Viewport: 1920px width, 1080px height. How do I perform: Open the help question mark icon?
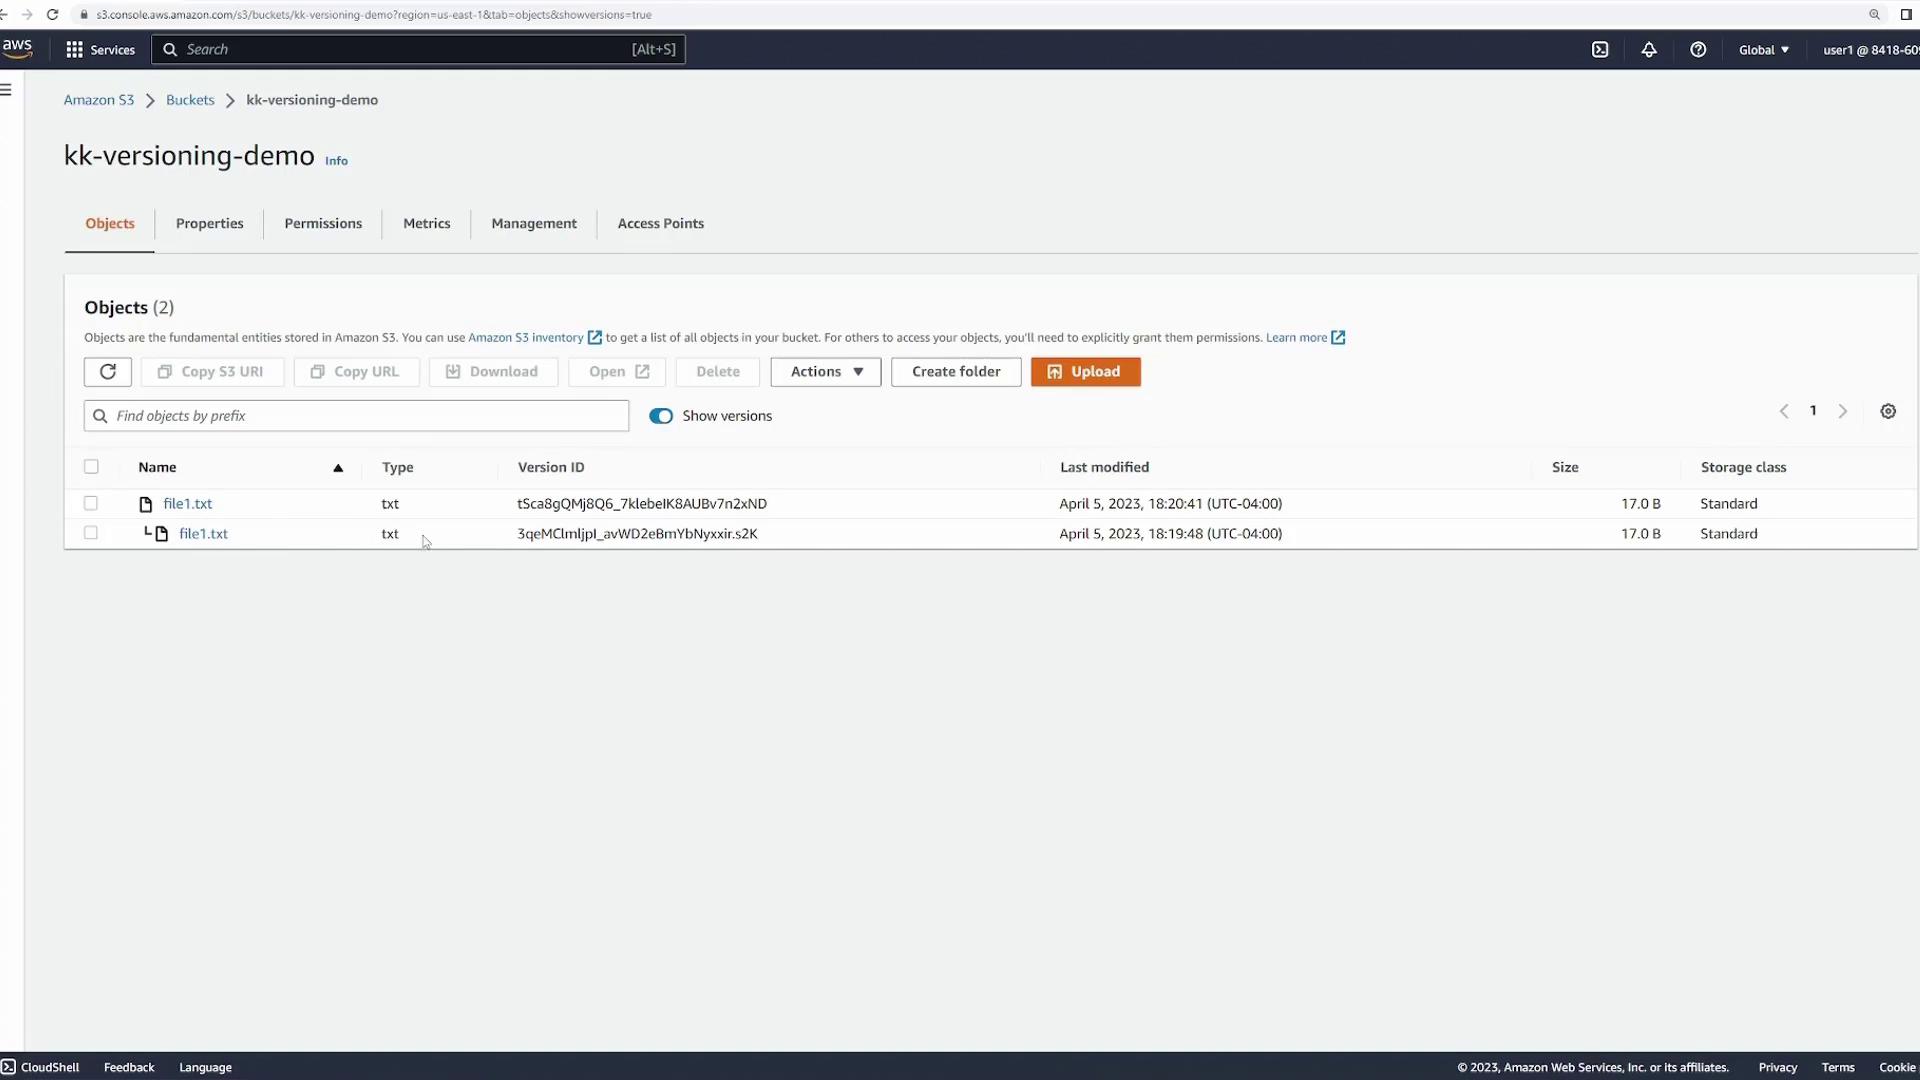click(1698, 50)
